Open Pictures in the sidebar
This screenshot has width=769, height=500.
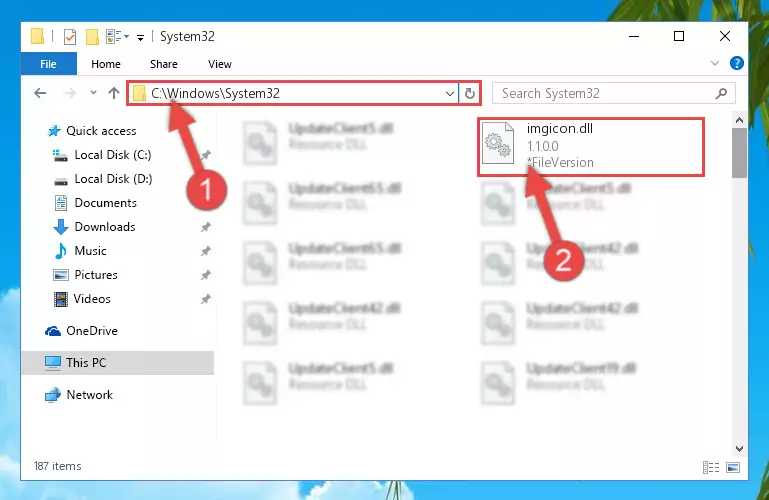pyautogui.click(x=96, y=275)
